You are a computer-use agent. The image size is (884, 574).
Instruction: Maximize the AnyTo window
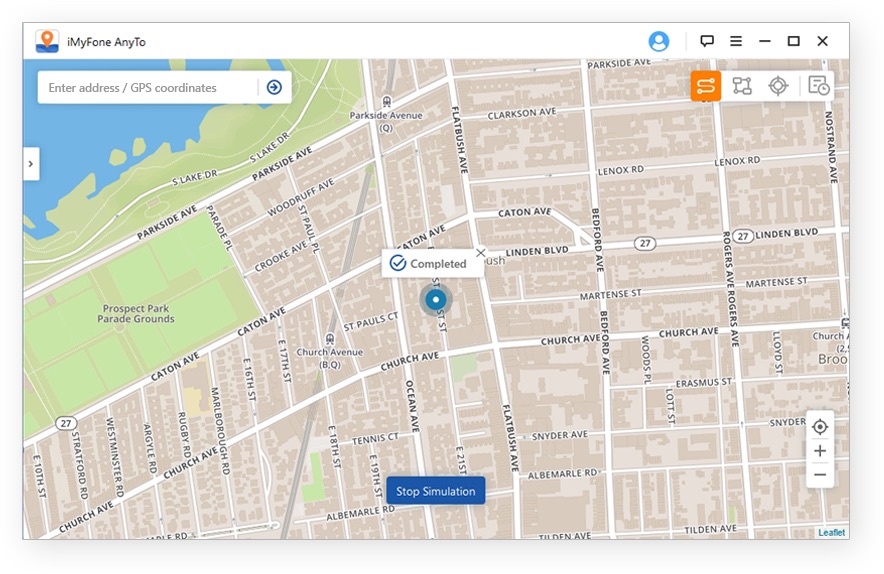click(x=793, y=41)
